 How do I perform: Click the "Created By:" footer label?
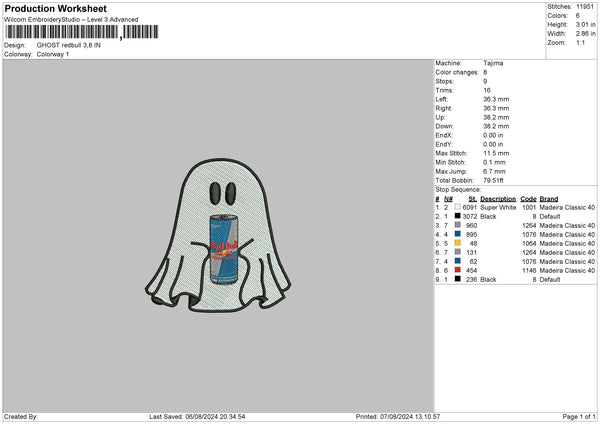coord(21,417)
